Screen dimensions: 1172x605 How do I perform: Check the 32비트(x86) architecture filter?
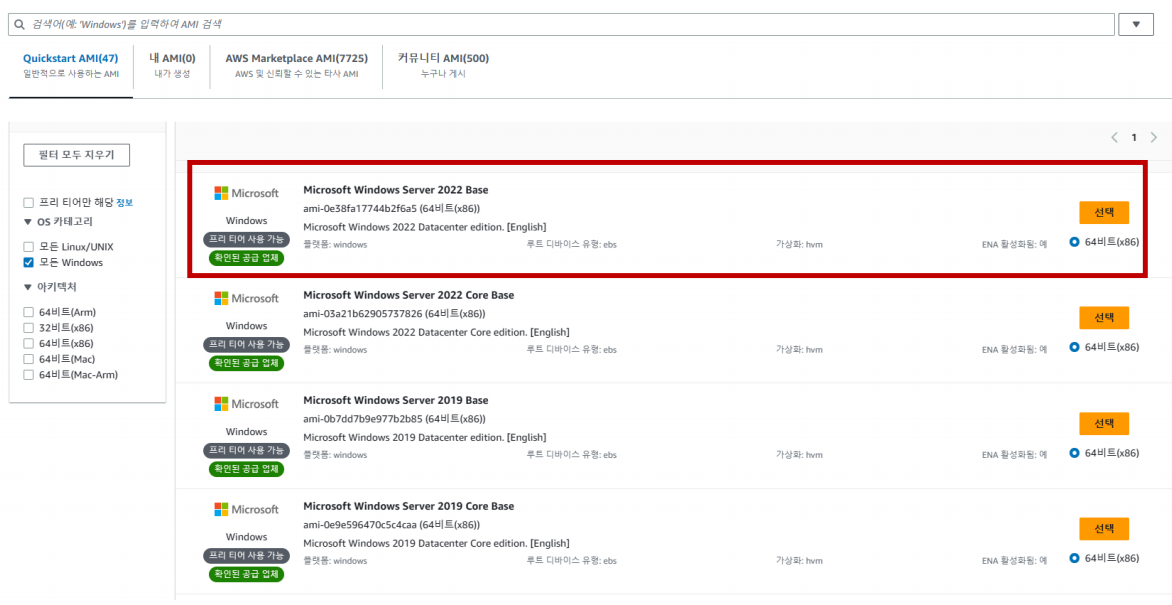tap(28, 328)
